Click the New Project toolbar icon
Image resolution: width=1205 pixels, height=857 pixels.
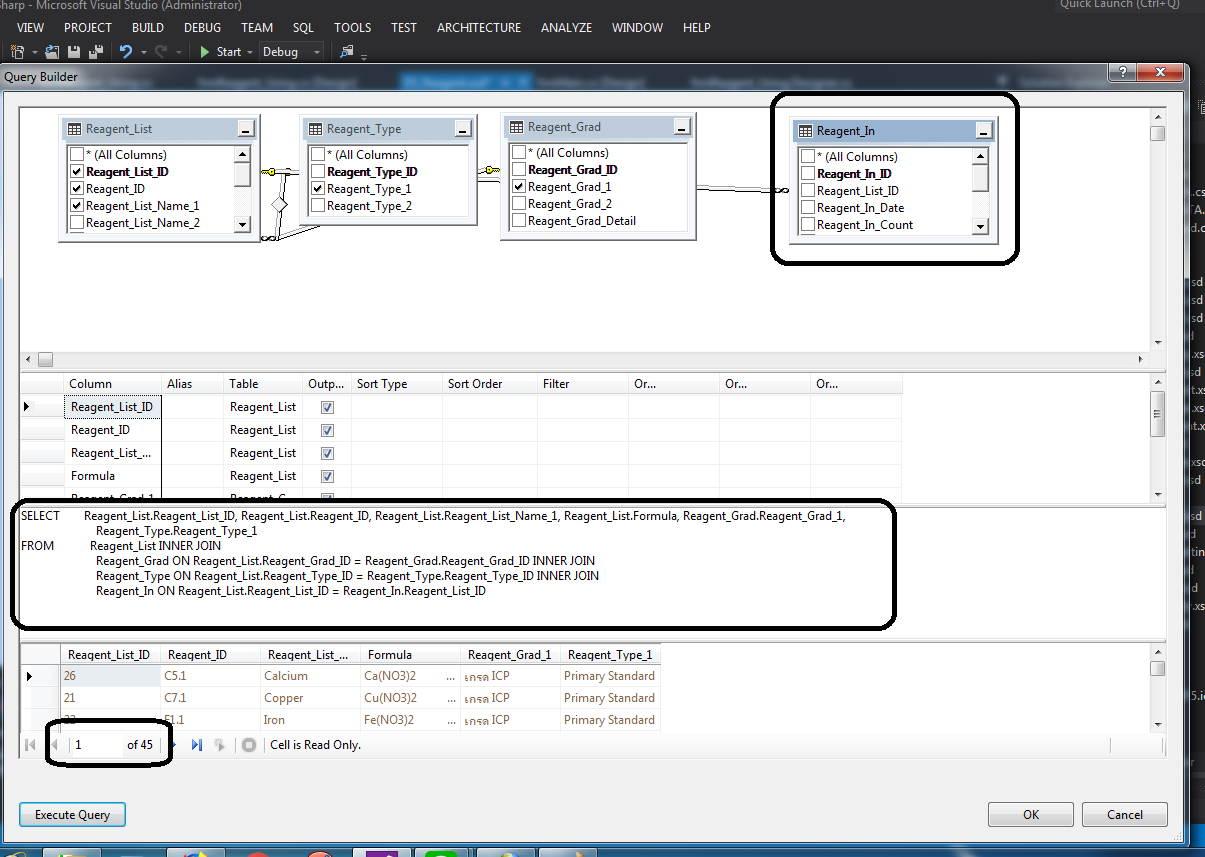[18, 52]
